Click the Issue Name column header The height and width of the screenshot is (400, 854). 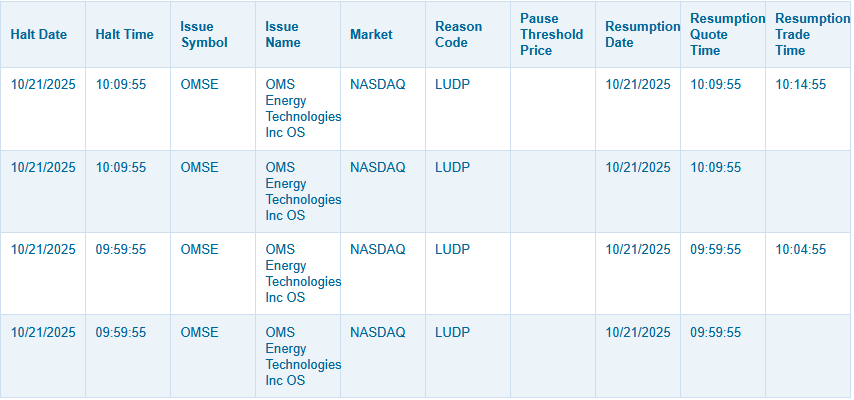[x=282, y=34]
